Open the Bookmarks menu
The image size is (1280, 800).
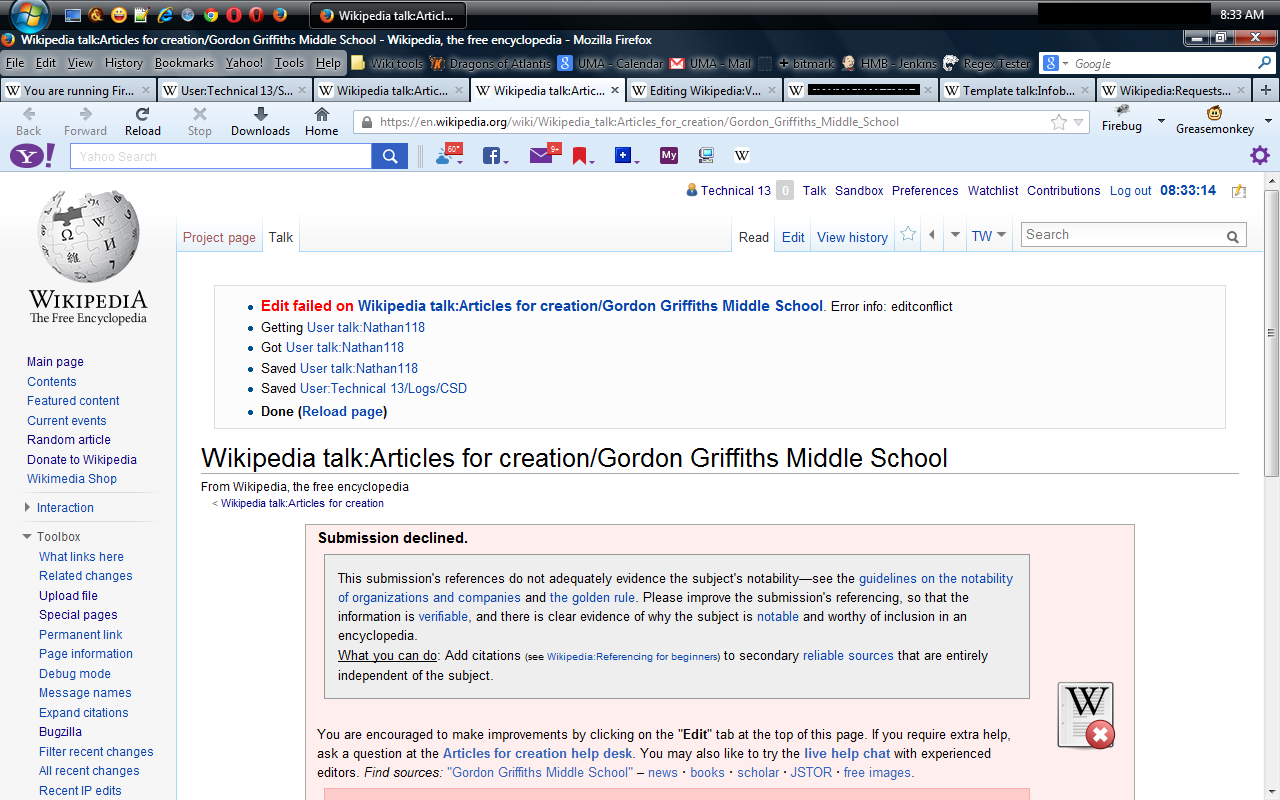click(x=184, y=63)
